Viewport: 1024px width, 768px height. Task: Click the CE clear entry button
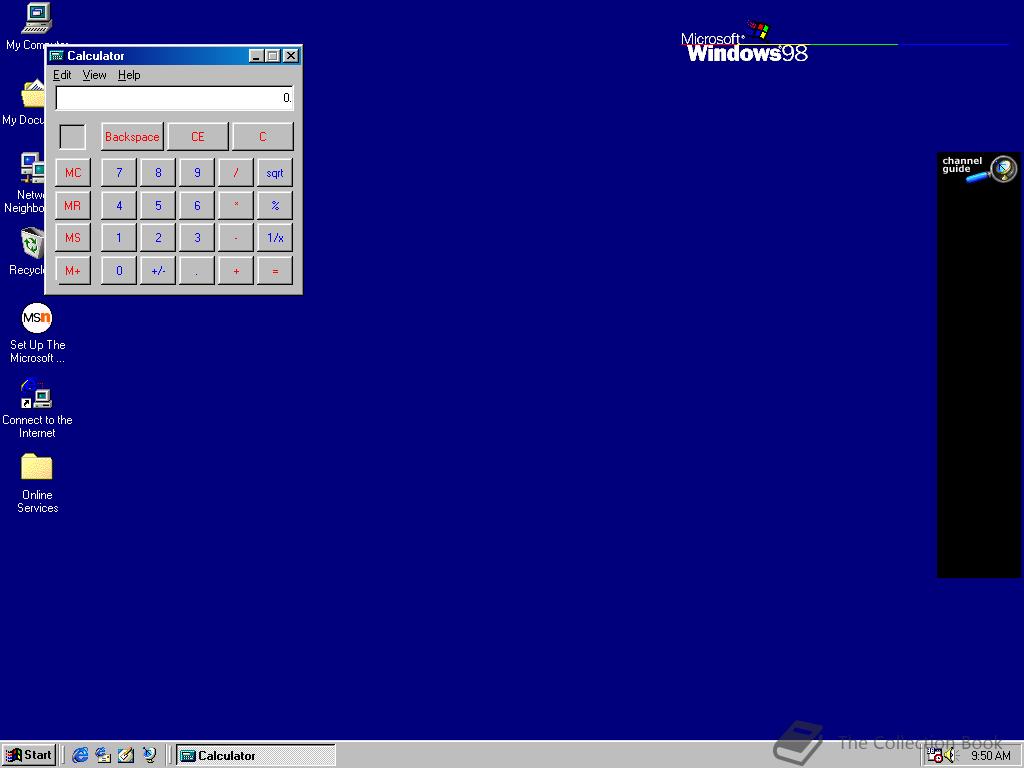(x=197, y=136)
